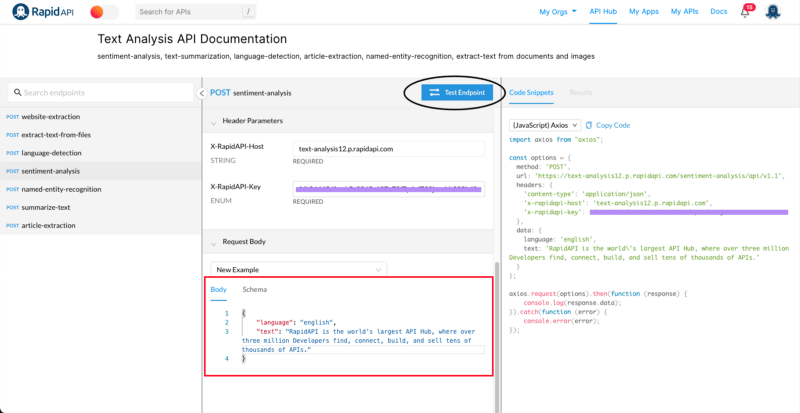Image resolution: width=800 pixels, height=413 pixels.
Task: Click the page title Text Analysis API Documentation
Action: tap(192, 39)
